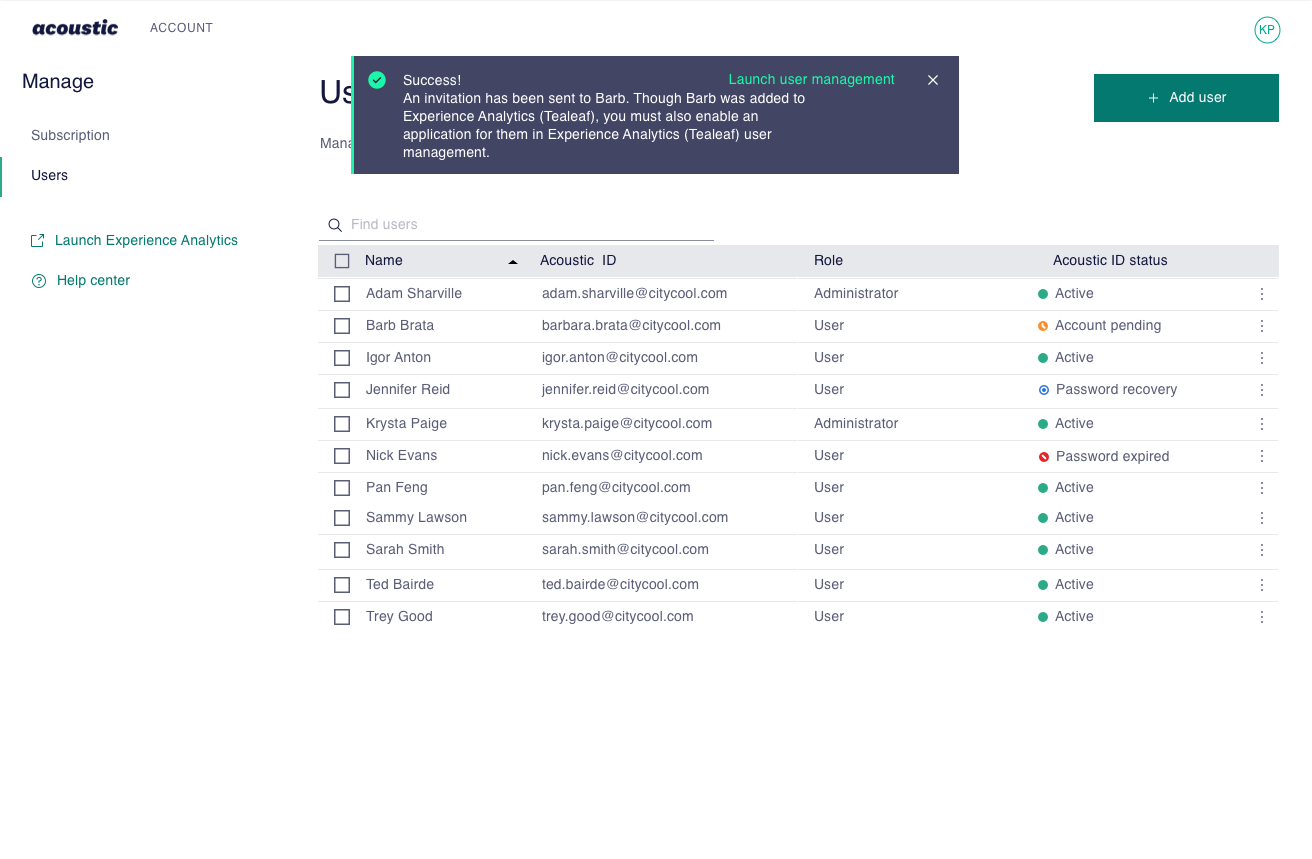1312x859 pixels.
Task: Open actions menu for Sammy Lawson
Action: (1262, 518)
